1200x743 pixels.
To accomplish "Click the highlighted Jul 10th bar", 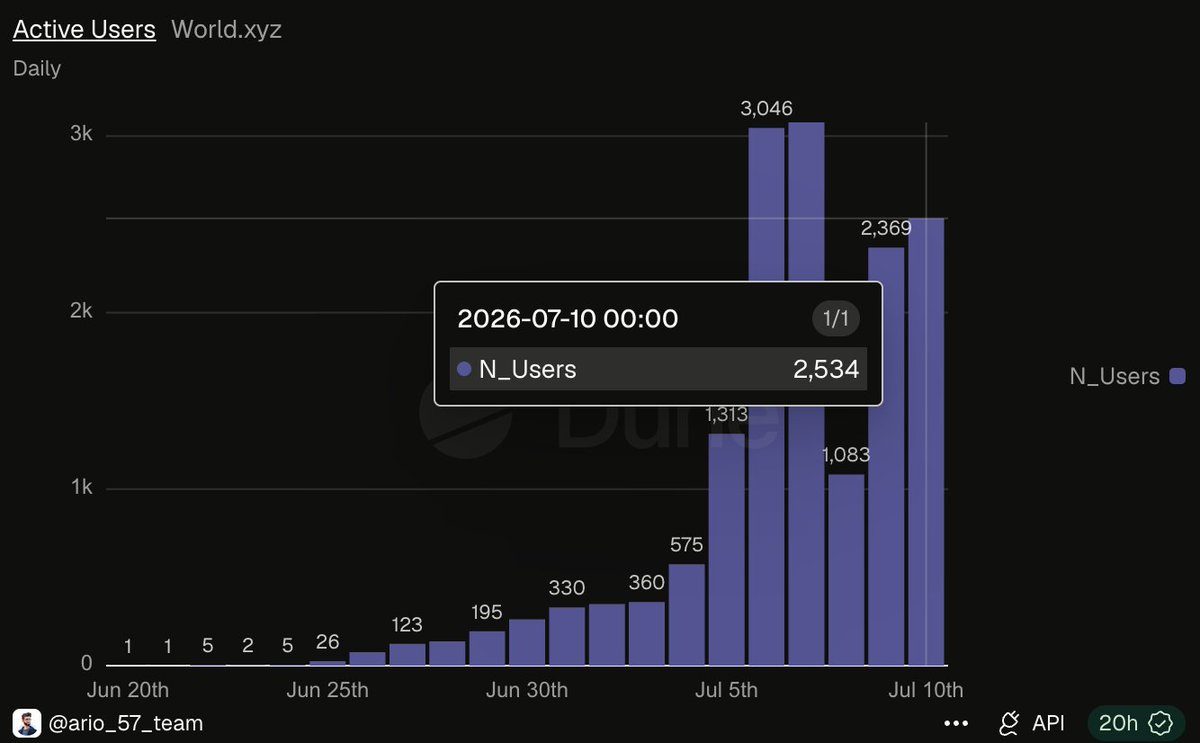I will tap(926, 442).
